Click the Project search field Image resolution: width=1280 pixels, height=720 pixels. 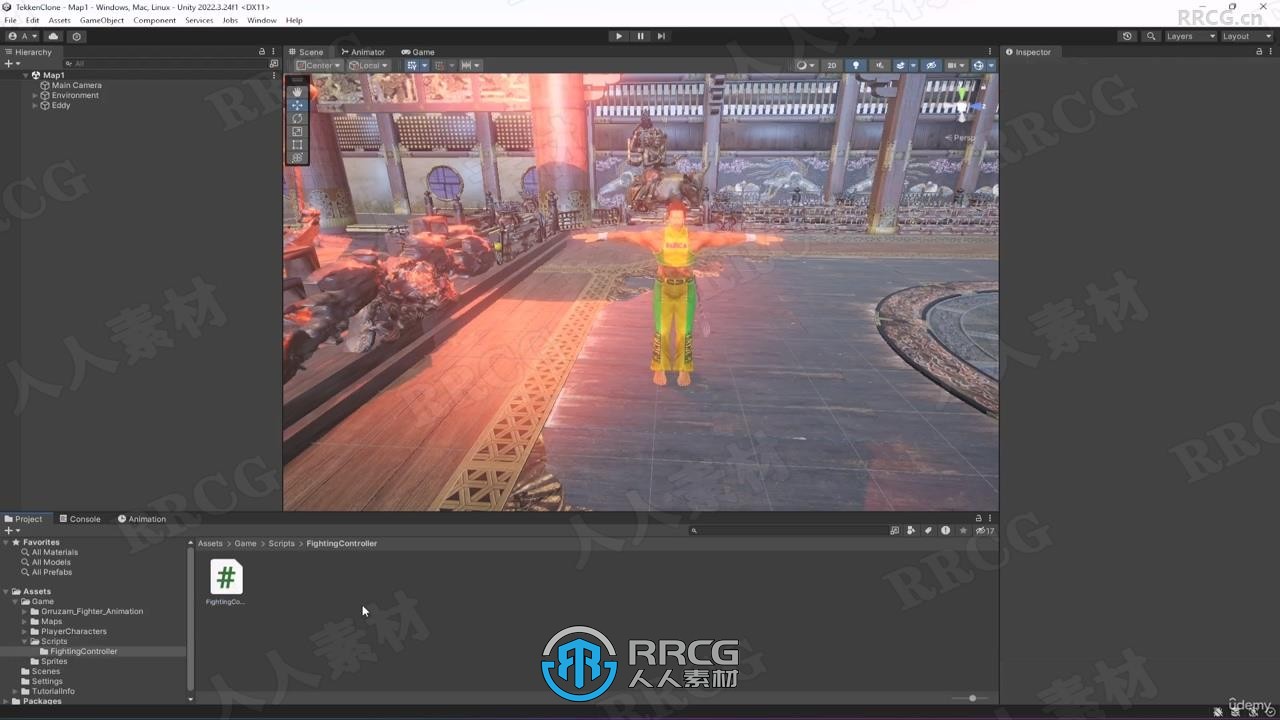[x=787, y=531]
